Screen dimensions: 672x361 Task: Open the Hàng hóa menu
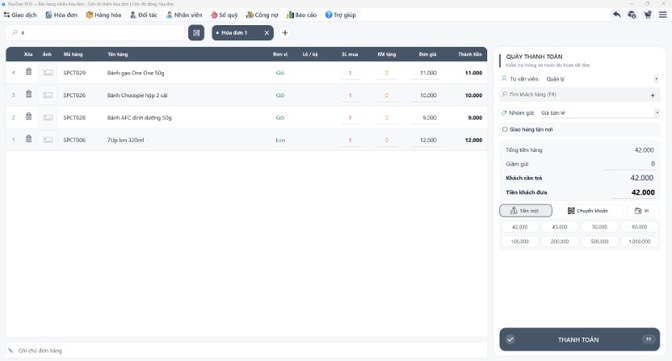click(x=103, y=15)
